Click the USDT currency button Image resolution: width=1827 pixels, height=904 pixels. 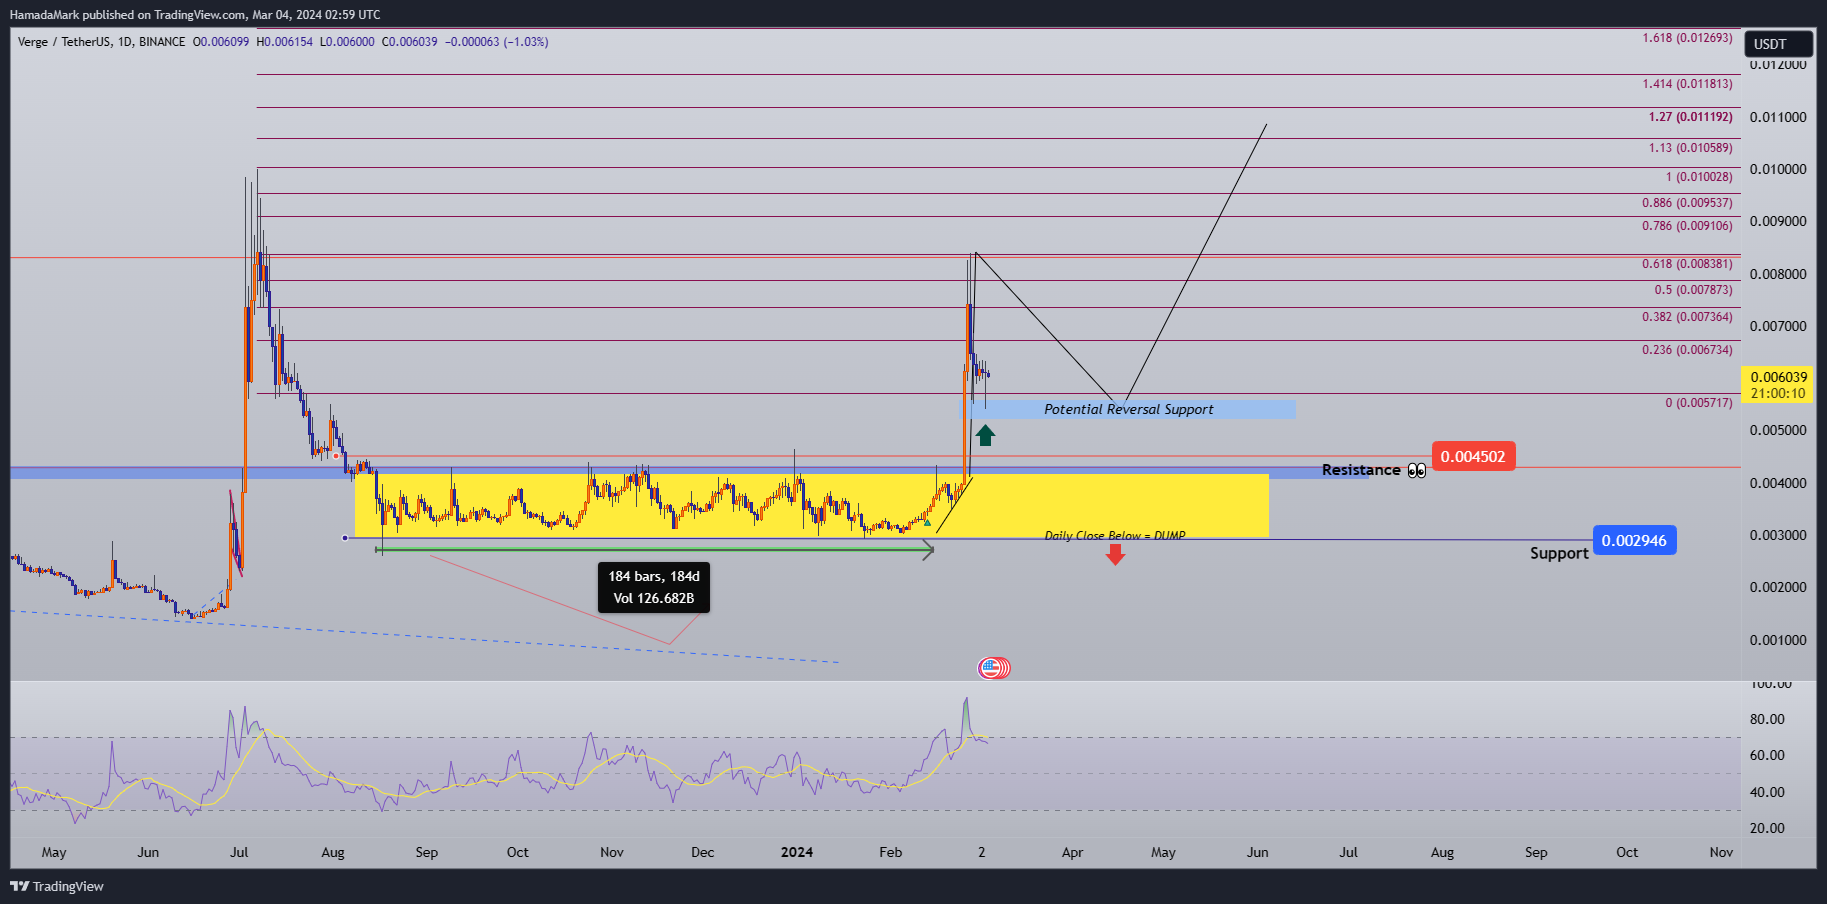(1778, 44)
